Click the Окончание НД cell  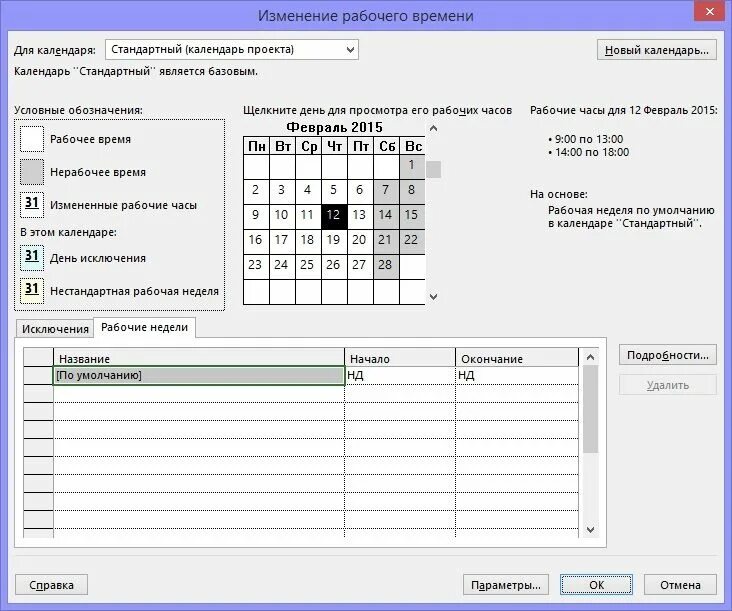click(x=517, y=375)
